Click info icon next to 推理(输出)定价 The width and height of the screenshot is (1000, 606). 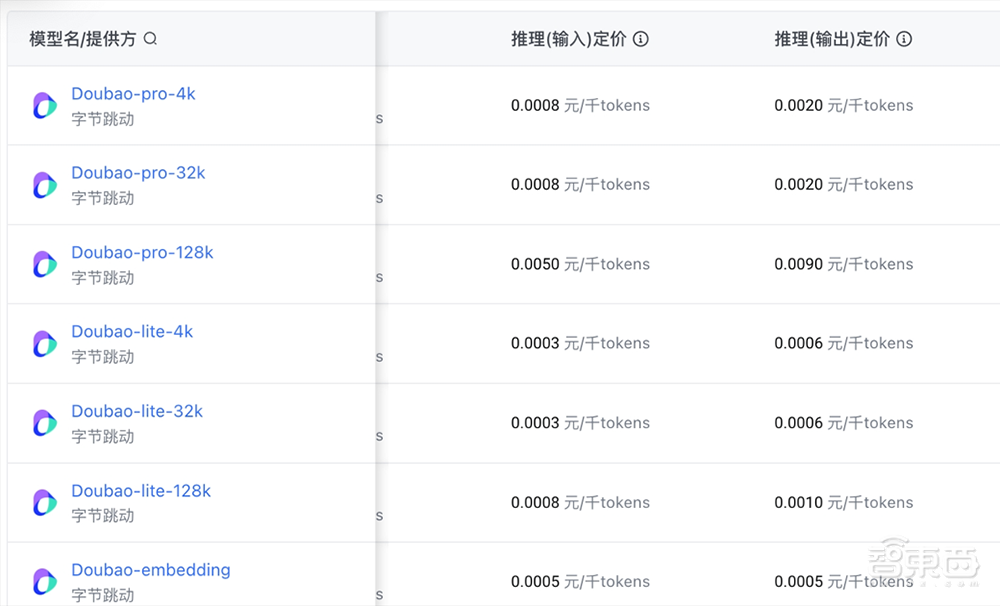pyautogui.click(x=904, y=39)
